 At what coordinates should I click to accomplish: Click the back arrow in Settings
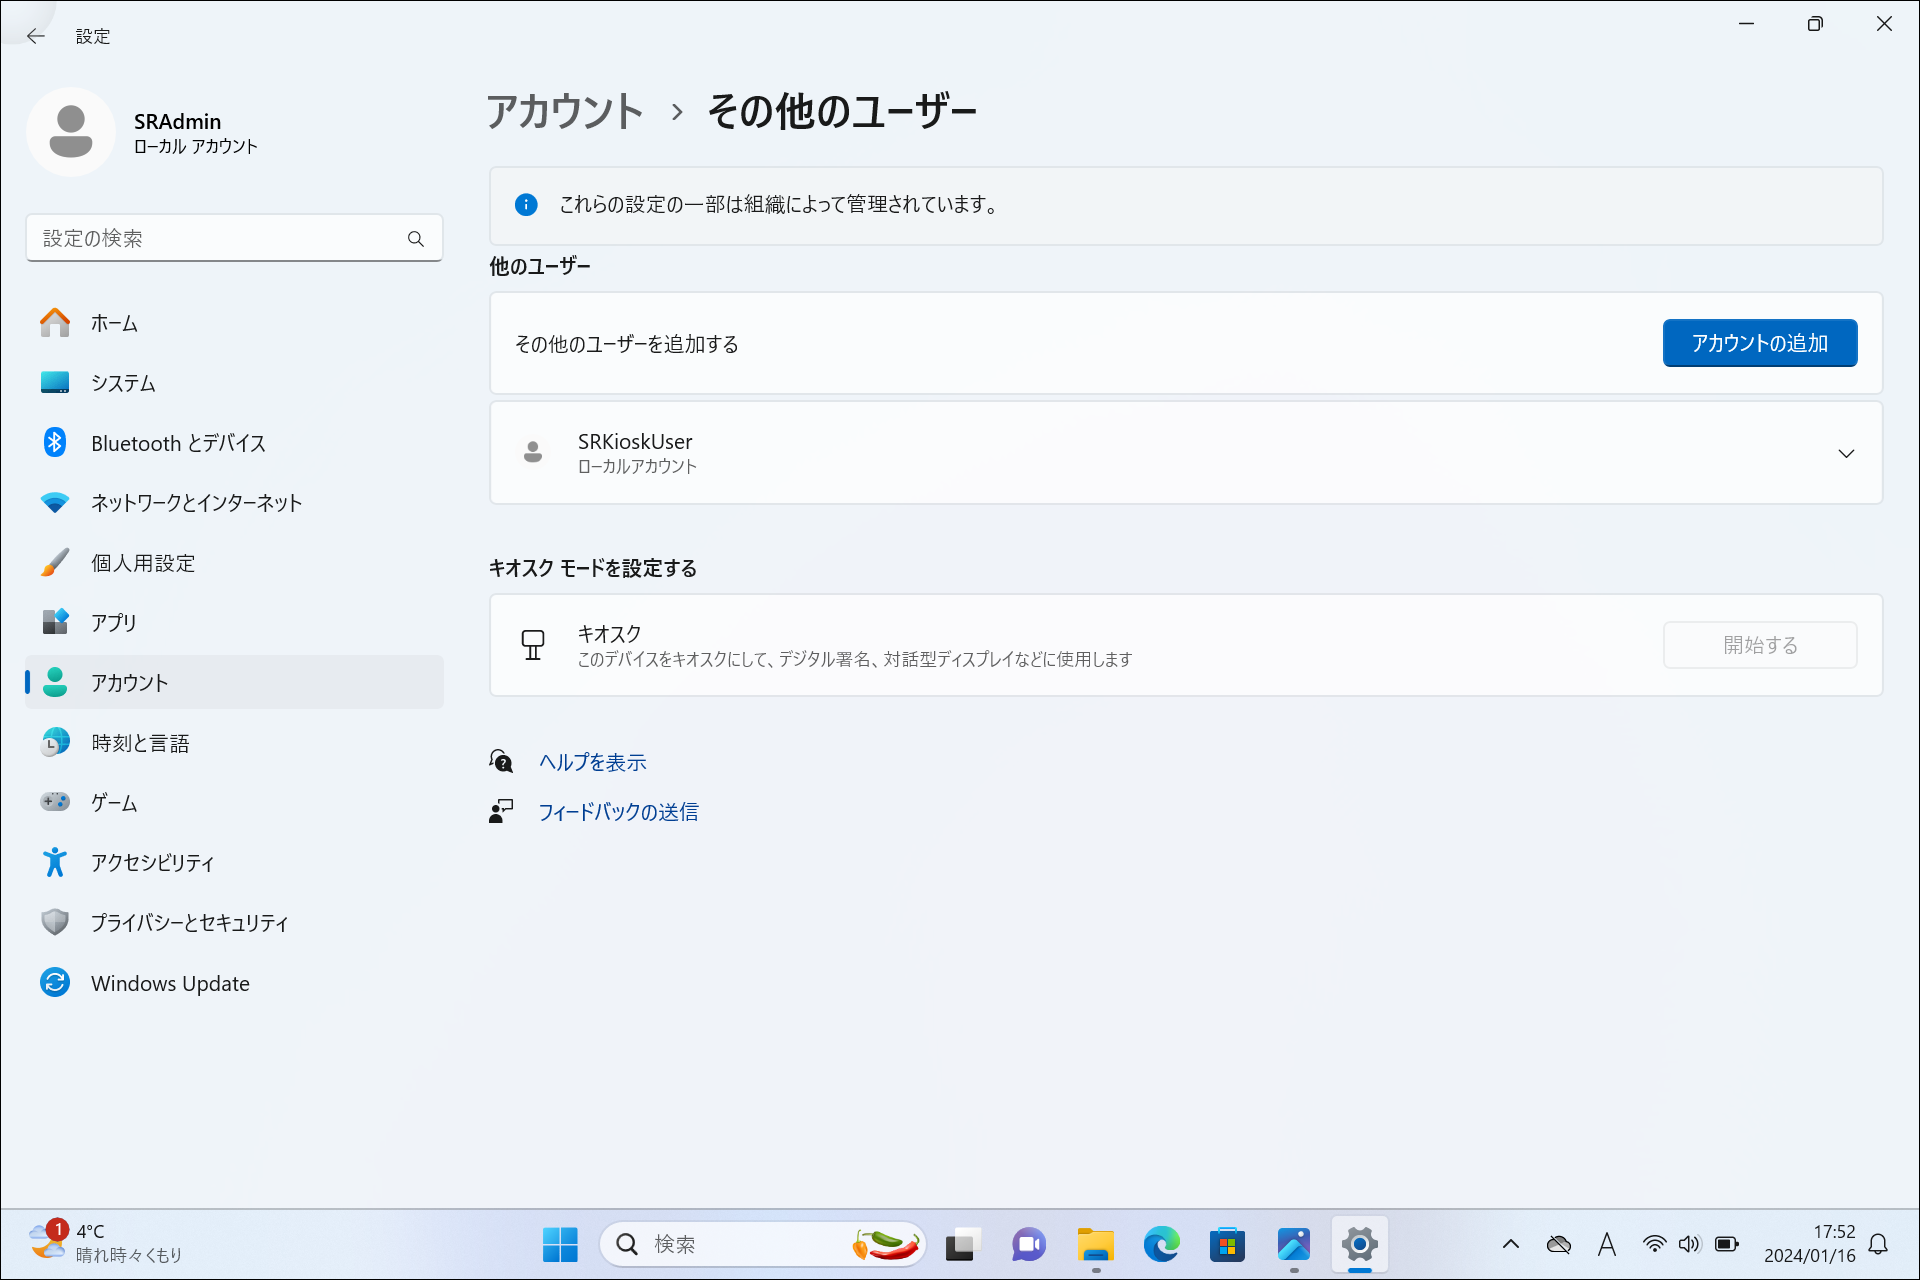click(x=36, y=36)
